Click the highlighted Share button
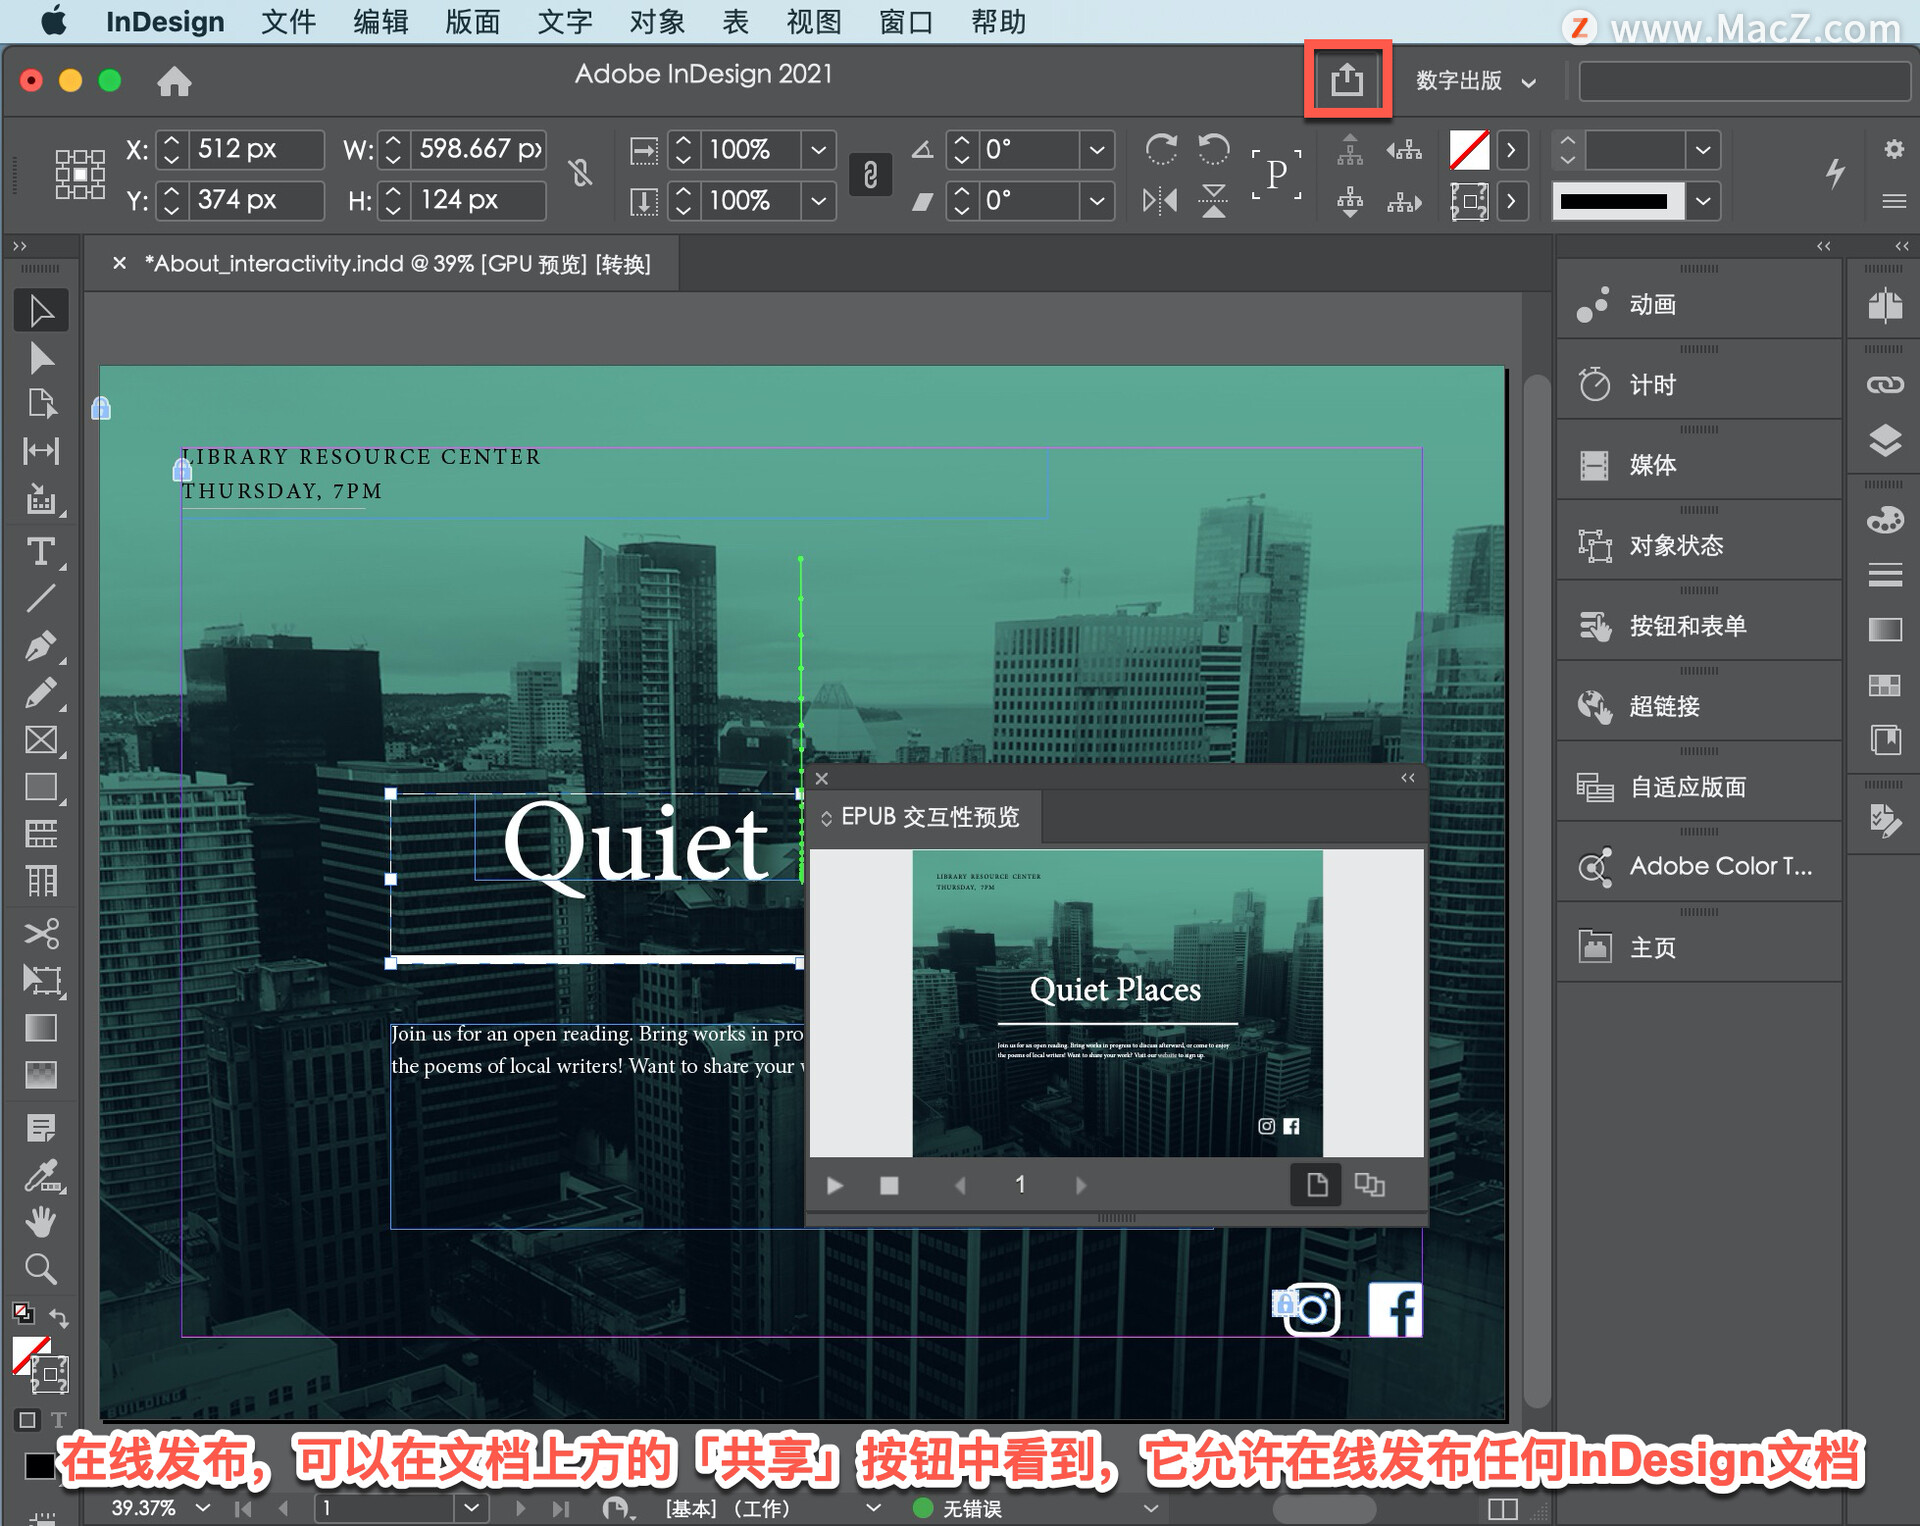1920x1526 pixels. [x=1347, y=80]
